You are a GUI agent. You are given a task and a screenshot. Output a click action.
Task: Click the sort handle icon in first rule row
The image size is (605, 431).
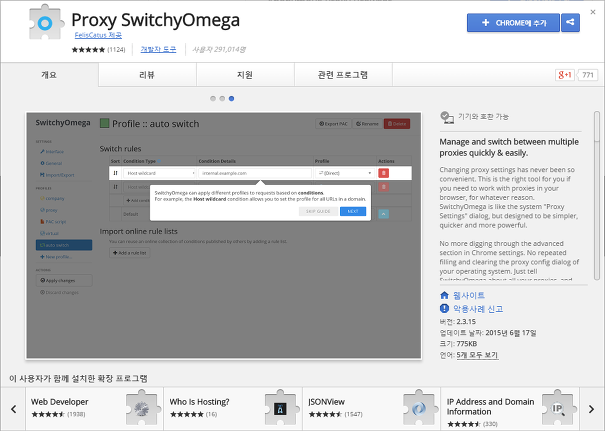115,173
